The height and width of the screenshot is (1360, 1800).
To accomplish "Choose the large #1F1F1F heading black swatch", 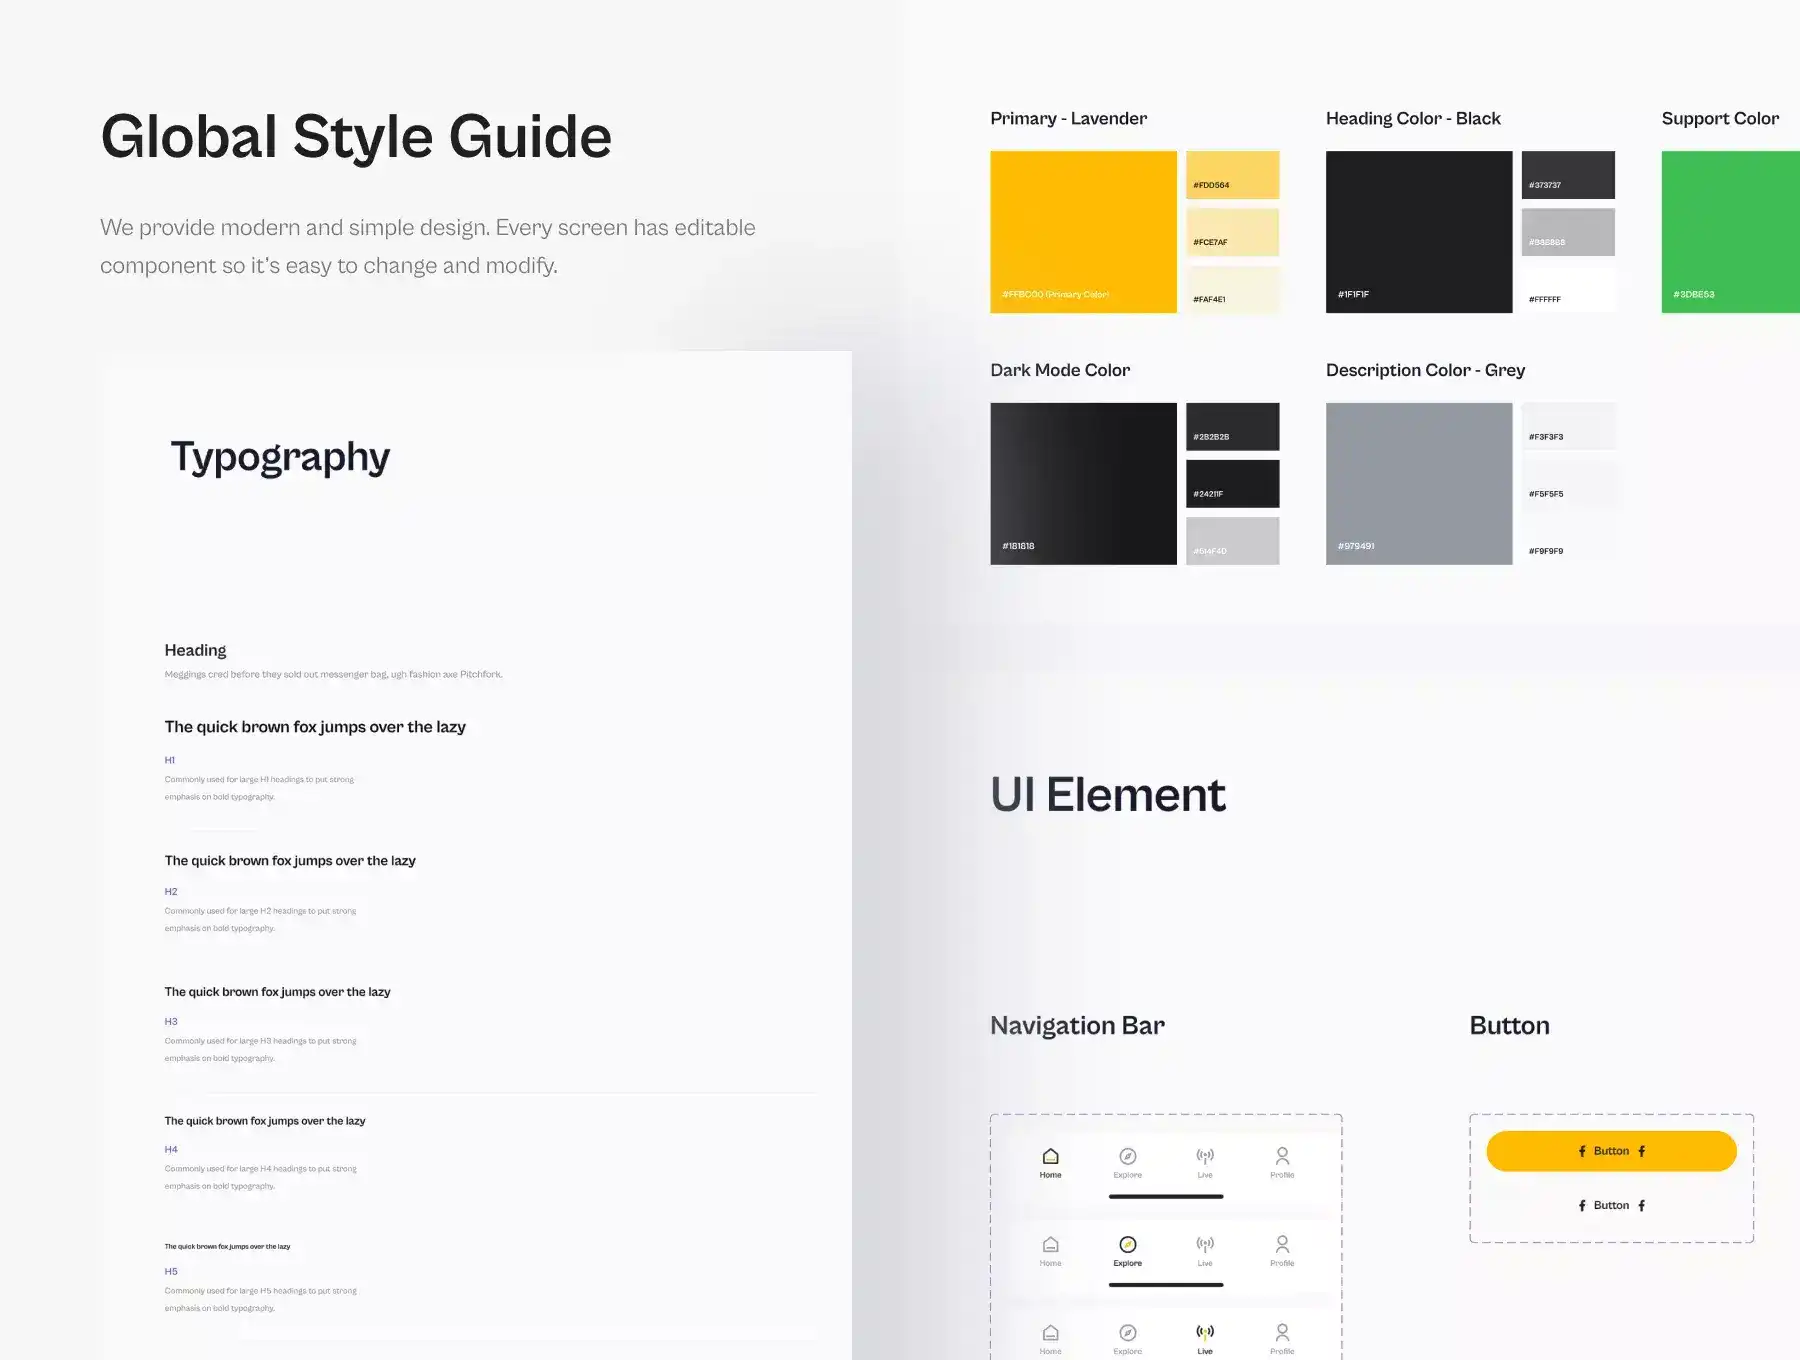I will 1418,232.
